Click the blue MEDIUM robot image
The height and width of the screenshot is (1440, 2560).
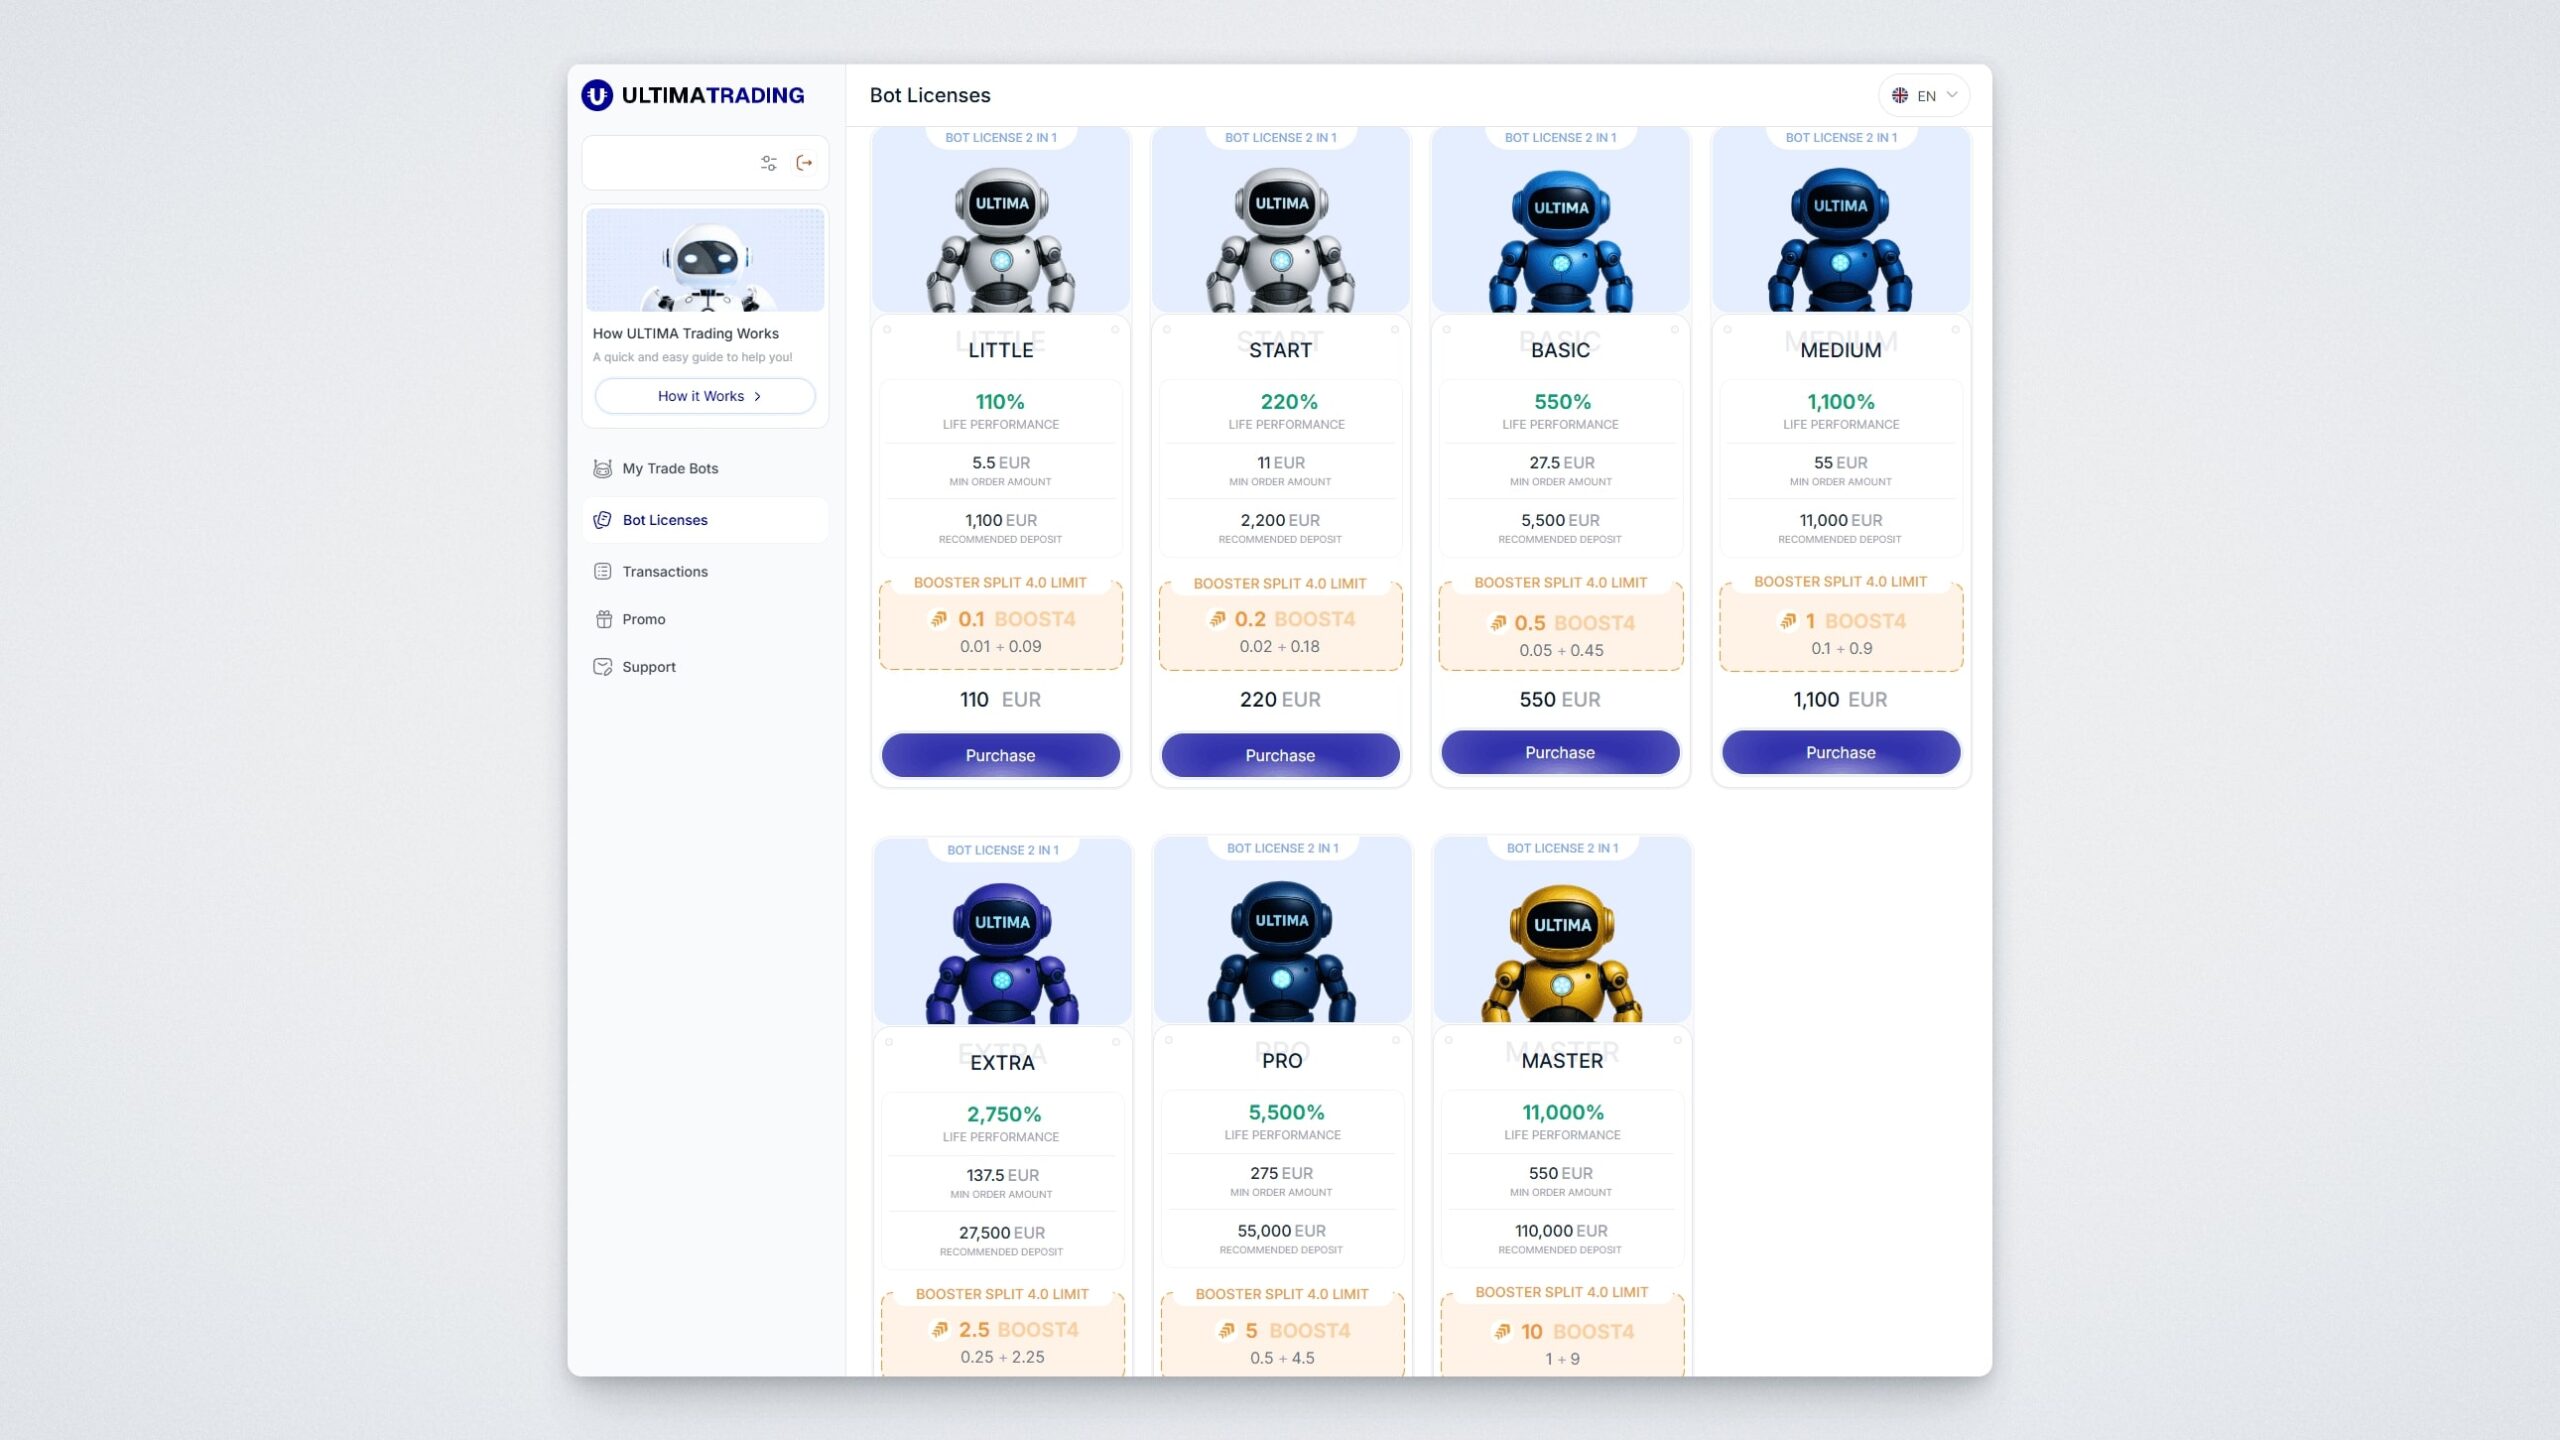(1840, 240)
